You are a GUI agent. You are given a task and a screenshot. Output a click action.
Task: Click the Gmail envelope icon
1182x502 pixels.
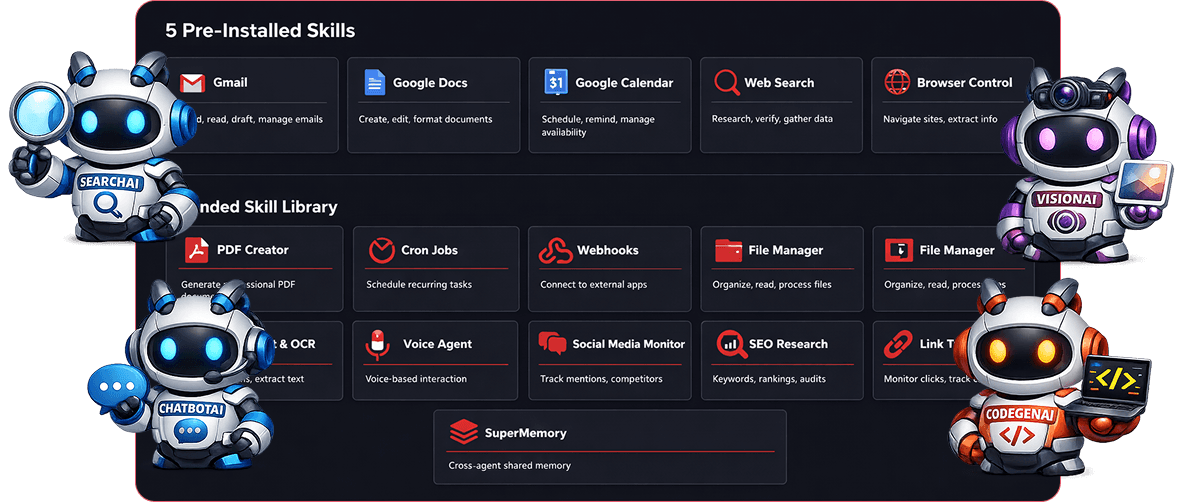[192, 83]
